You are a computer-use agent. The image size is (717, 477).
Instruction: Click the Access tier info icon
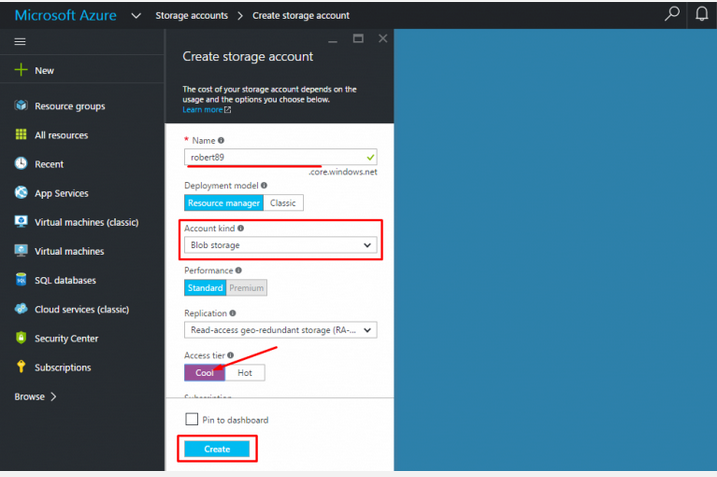[x=230, y=355]
